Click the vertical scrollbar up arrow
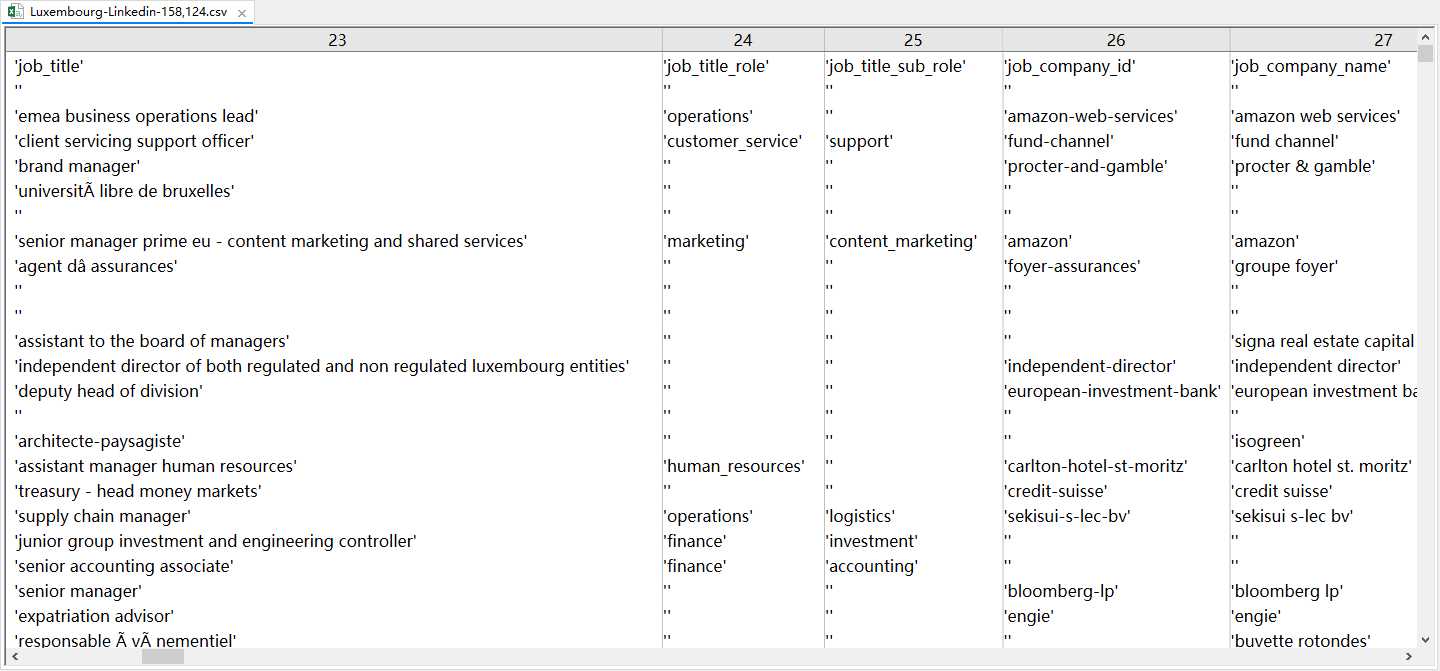The image size is (1440, 671). pyautogui.click(x=1425, y=37)
